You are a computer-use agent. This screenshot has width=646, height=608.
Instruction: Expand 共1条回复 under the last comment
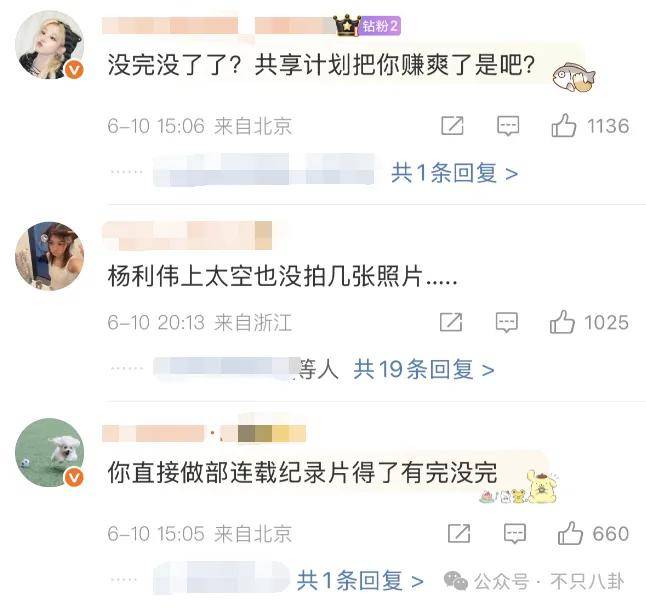click(x=360, y=580)
